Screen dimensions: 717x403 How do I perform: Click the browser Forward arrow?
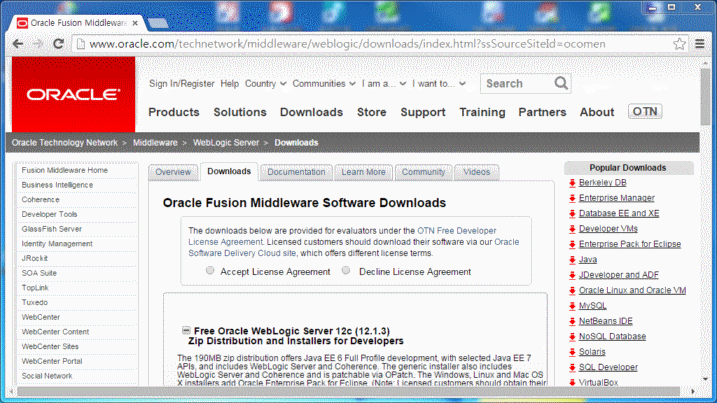pos(38,44)
